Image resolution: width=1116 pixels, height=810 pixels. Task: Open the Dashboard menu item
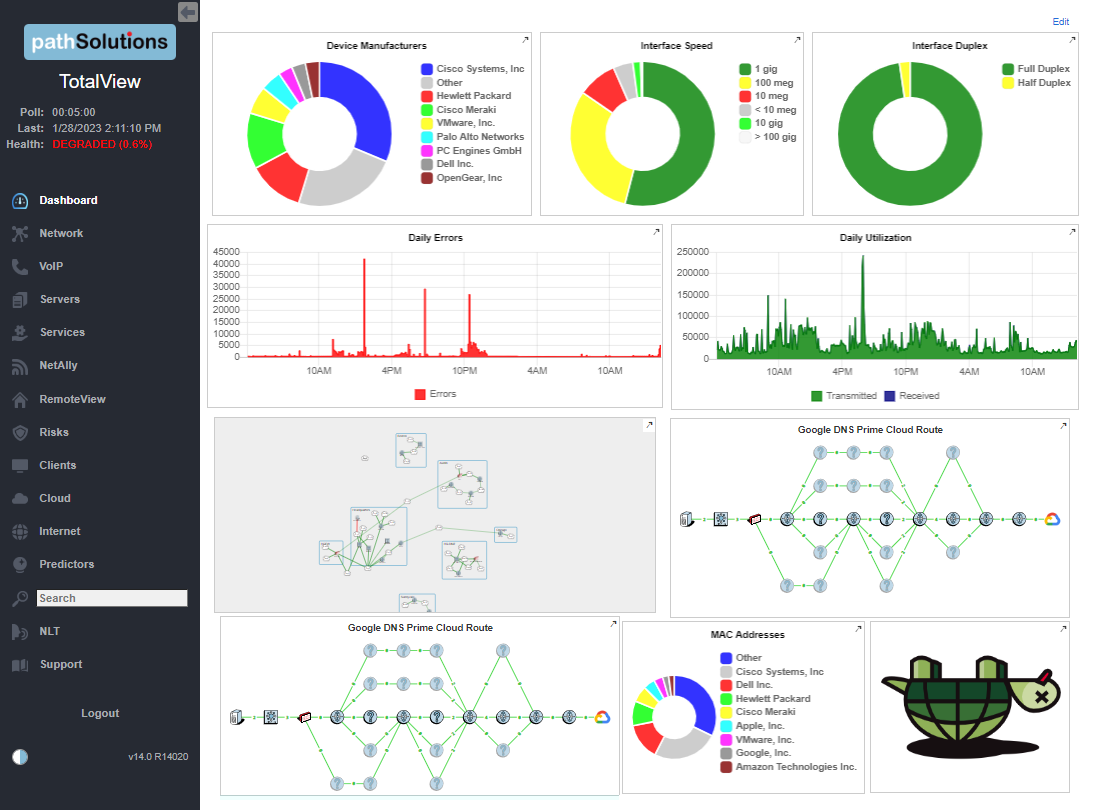(68, 201)
